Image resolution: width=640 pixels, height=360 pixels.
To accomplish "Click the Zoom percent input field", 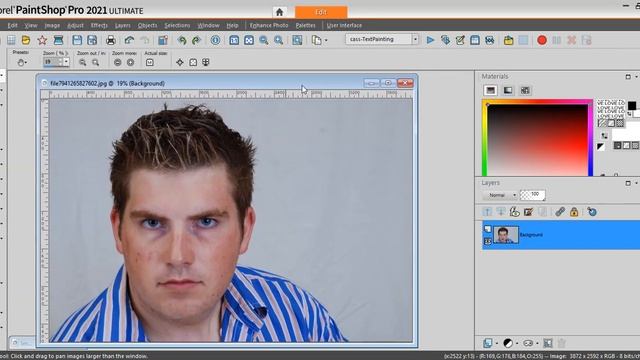I will pyautogui.click(x=52, y=62).
